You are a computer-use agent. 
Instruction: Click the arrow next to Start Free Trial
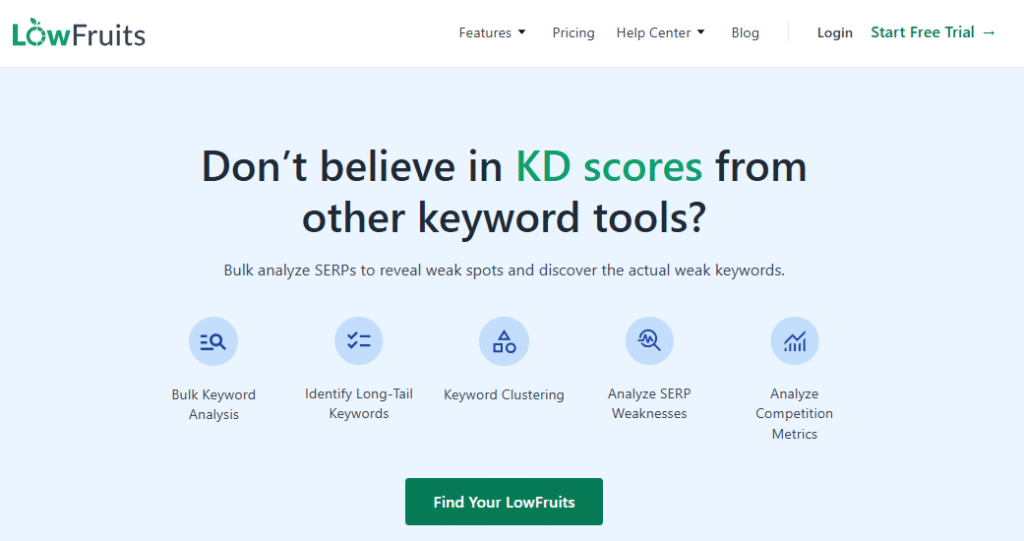989,32
